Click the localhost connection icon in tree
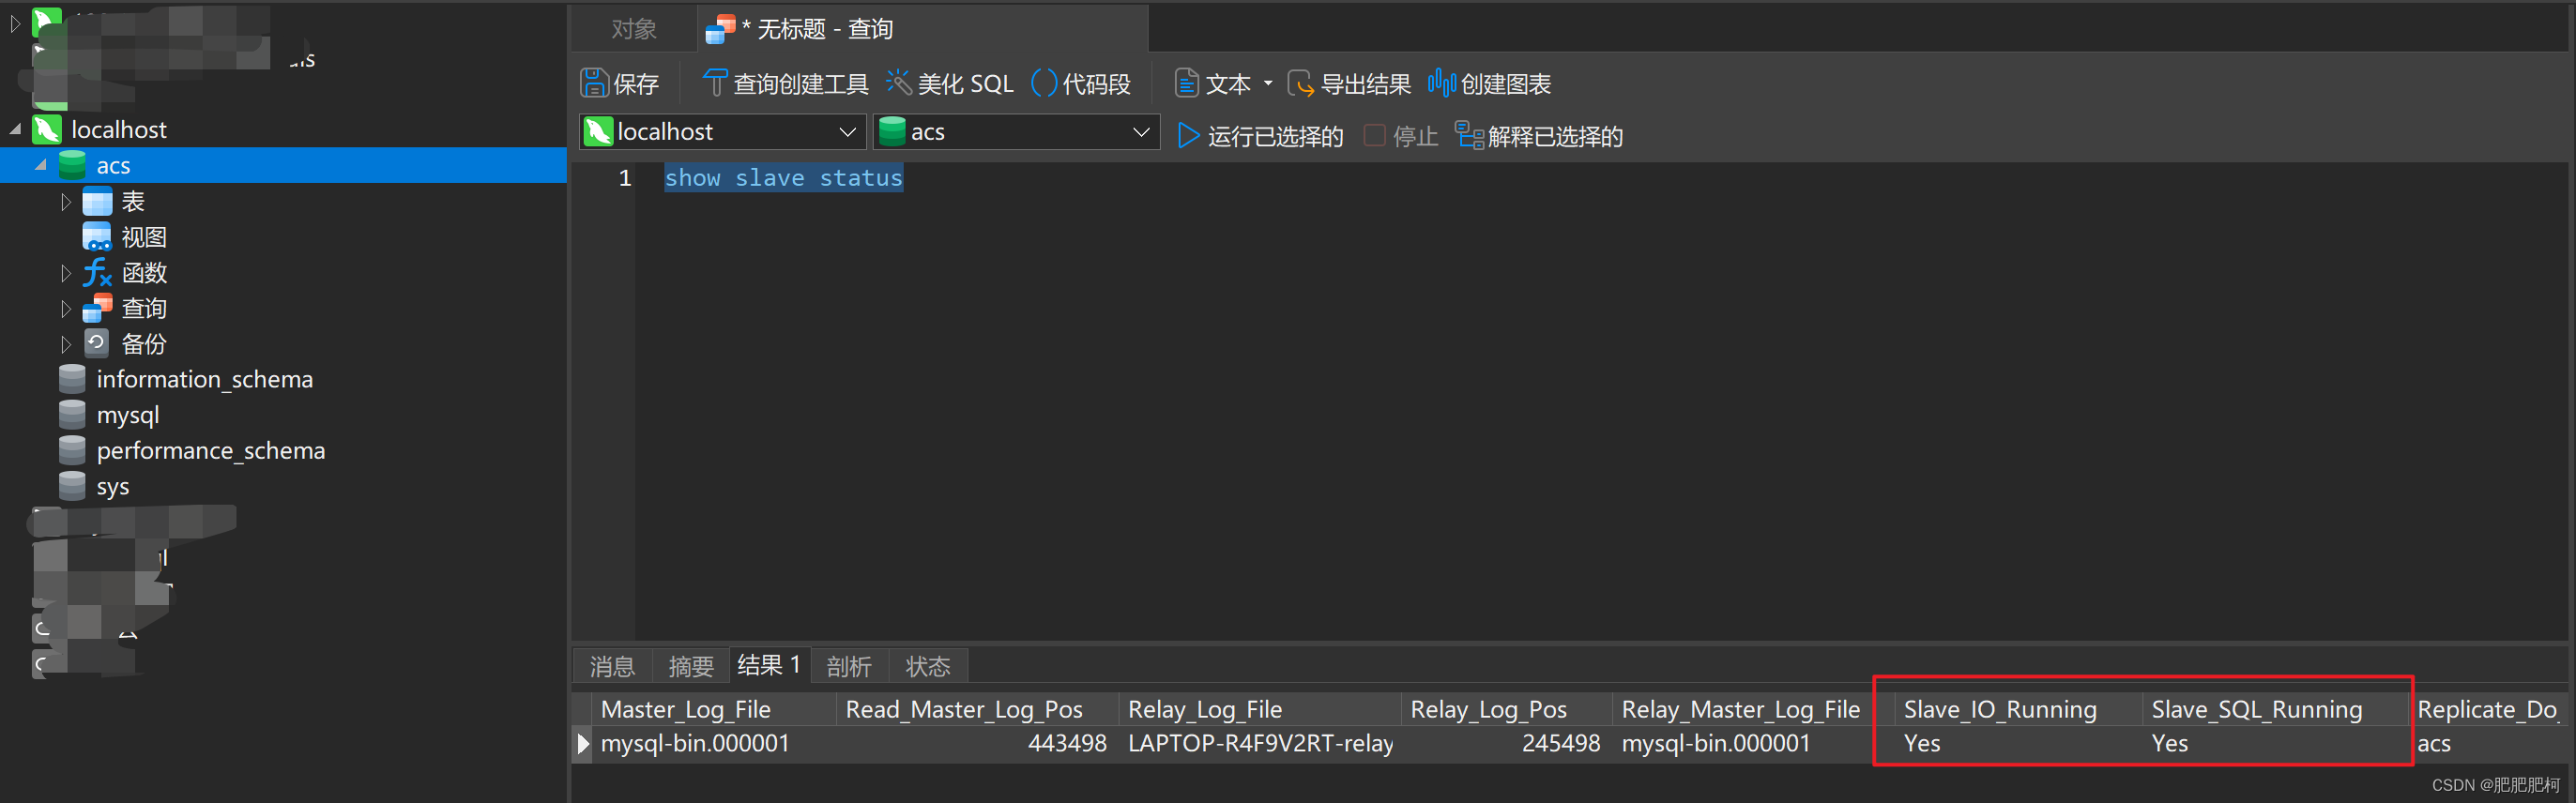 coord(47,129)
